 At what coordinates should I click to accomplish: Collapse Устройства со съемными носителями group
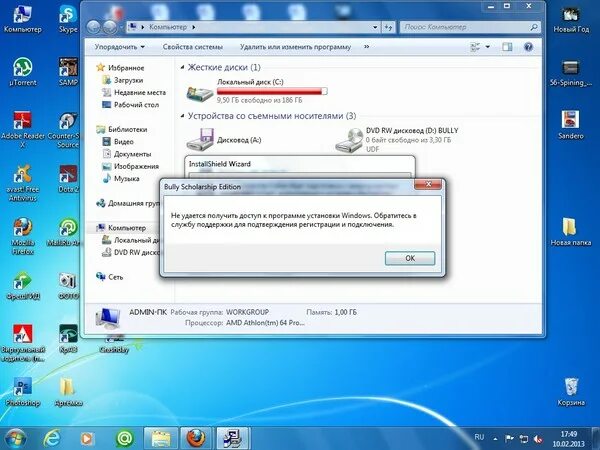click(183, 116)
